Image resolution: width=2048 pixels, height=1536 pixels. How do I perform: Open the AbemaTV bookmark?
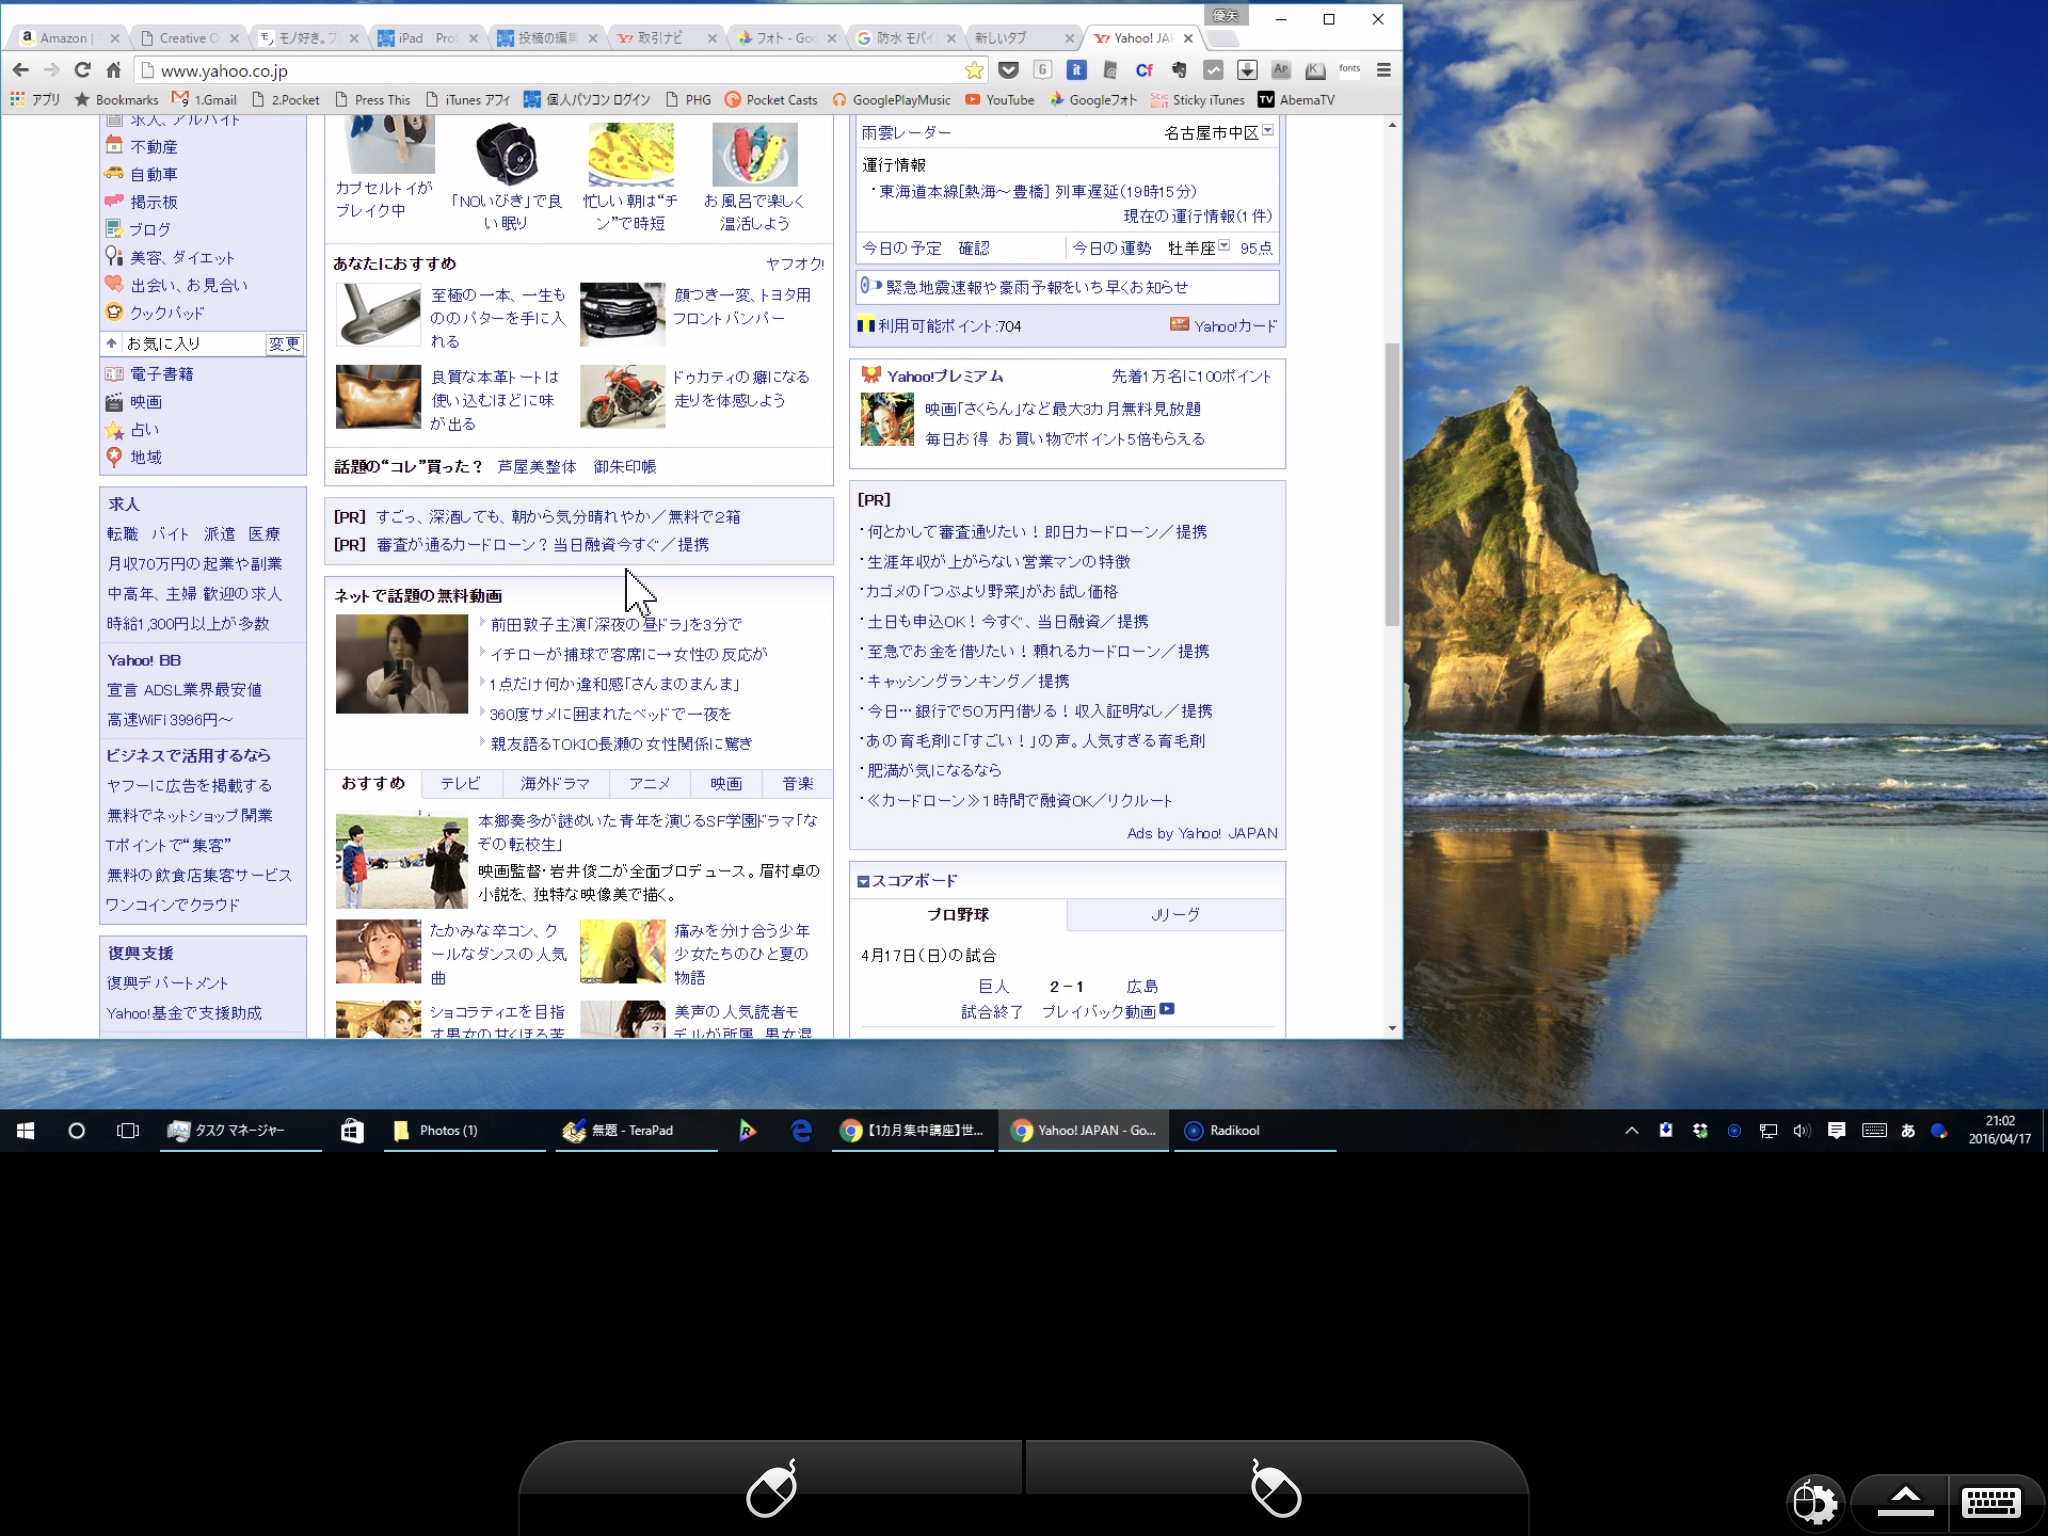(x=1296, y=100)
